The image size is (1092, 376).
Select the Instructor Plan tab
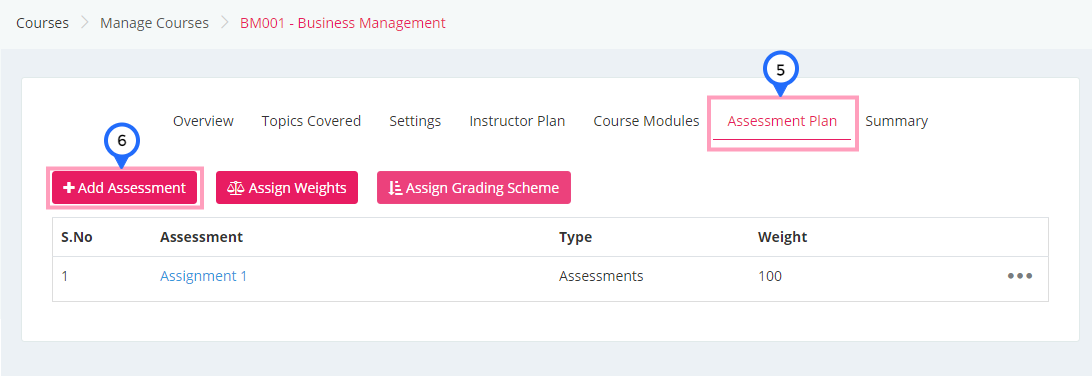(517, 121)
